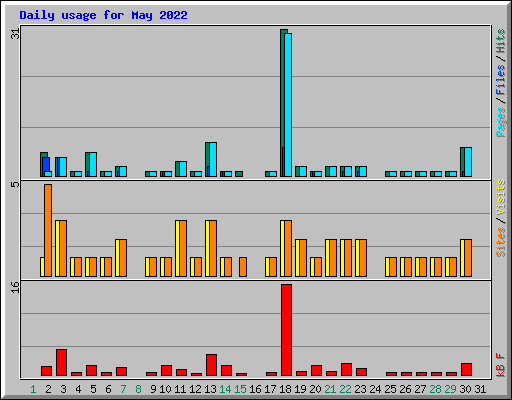Viewport: 512px width, 400px height.
Task: Click the green day 28 label
Action: click(435, 389)
